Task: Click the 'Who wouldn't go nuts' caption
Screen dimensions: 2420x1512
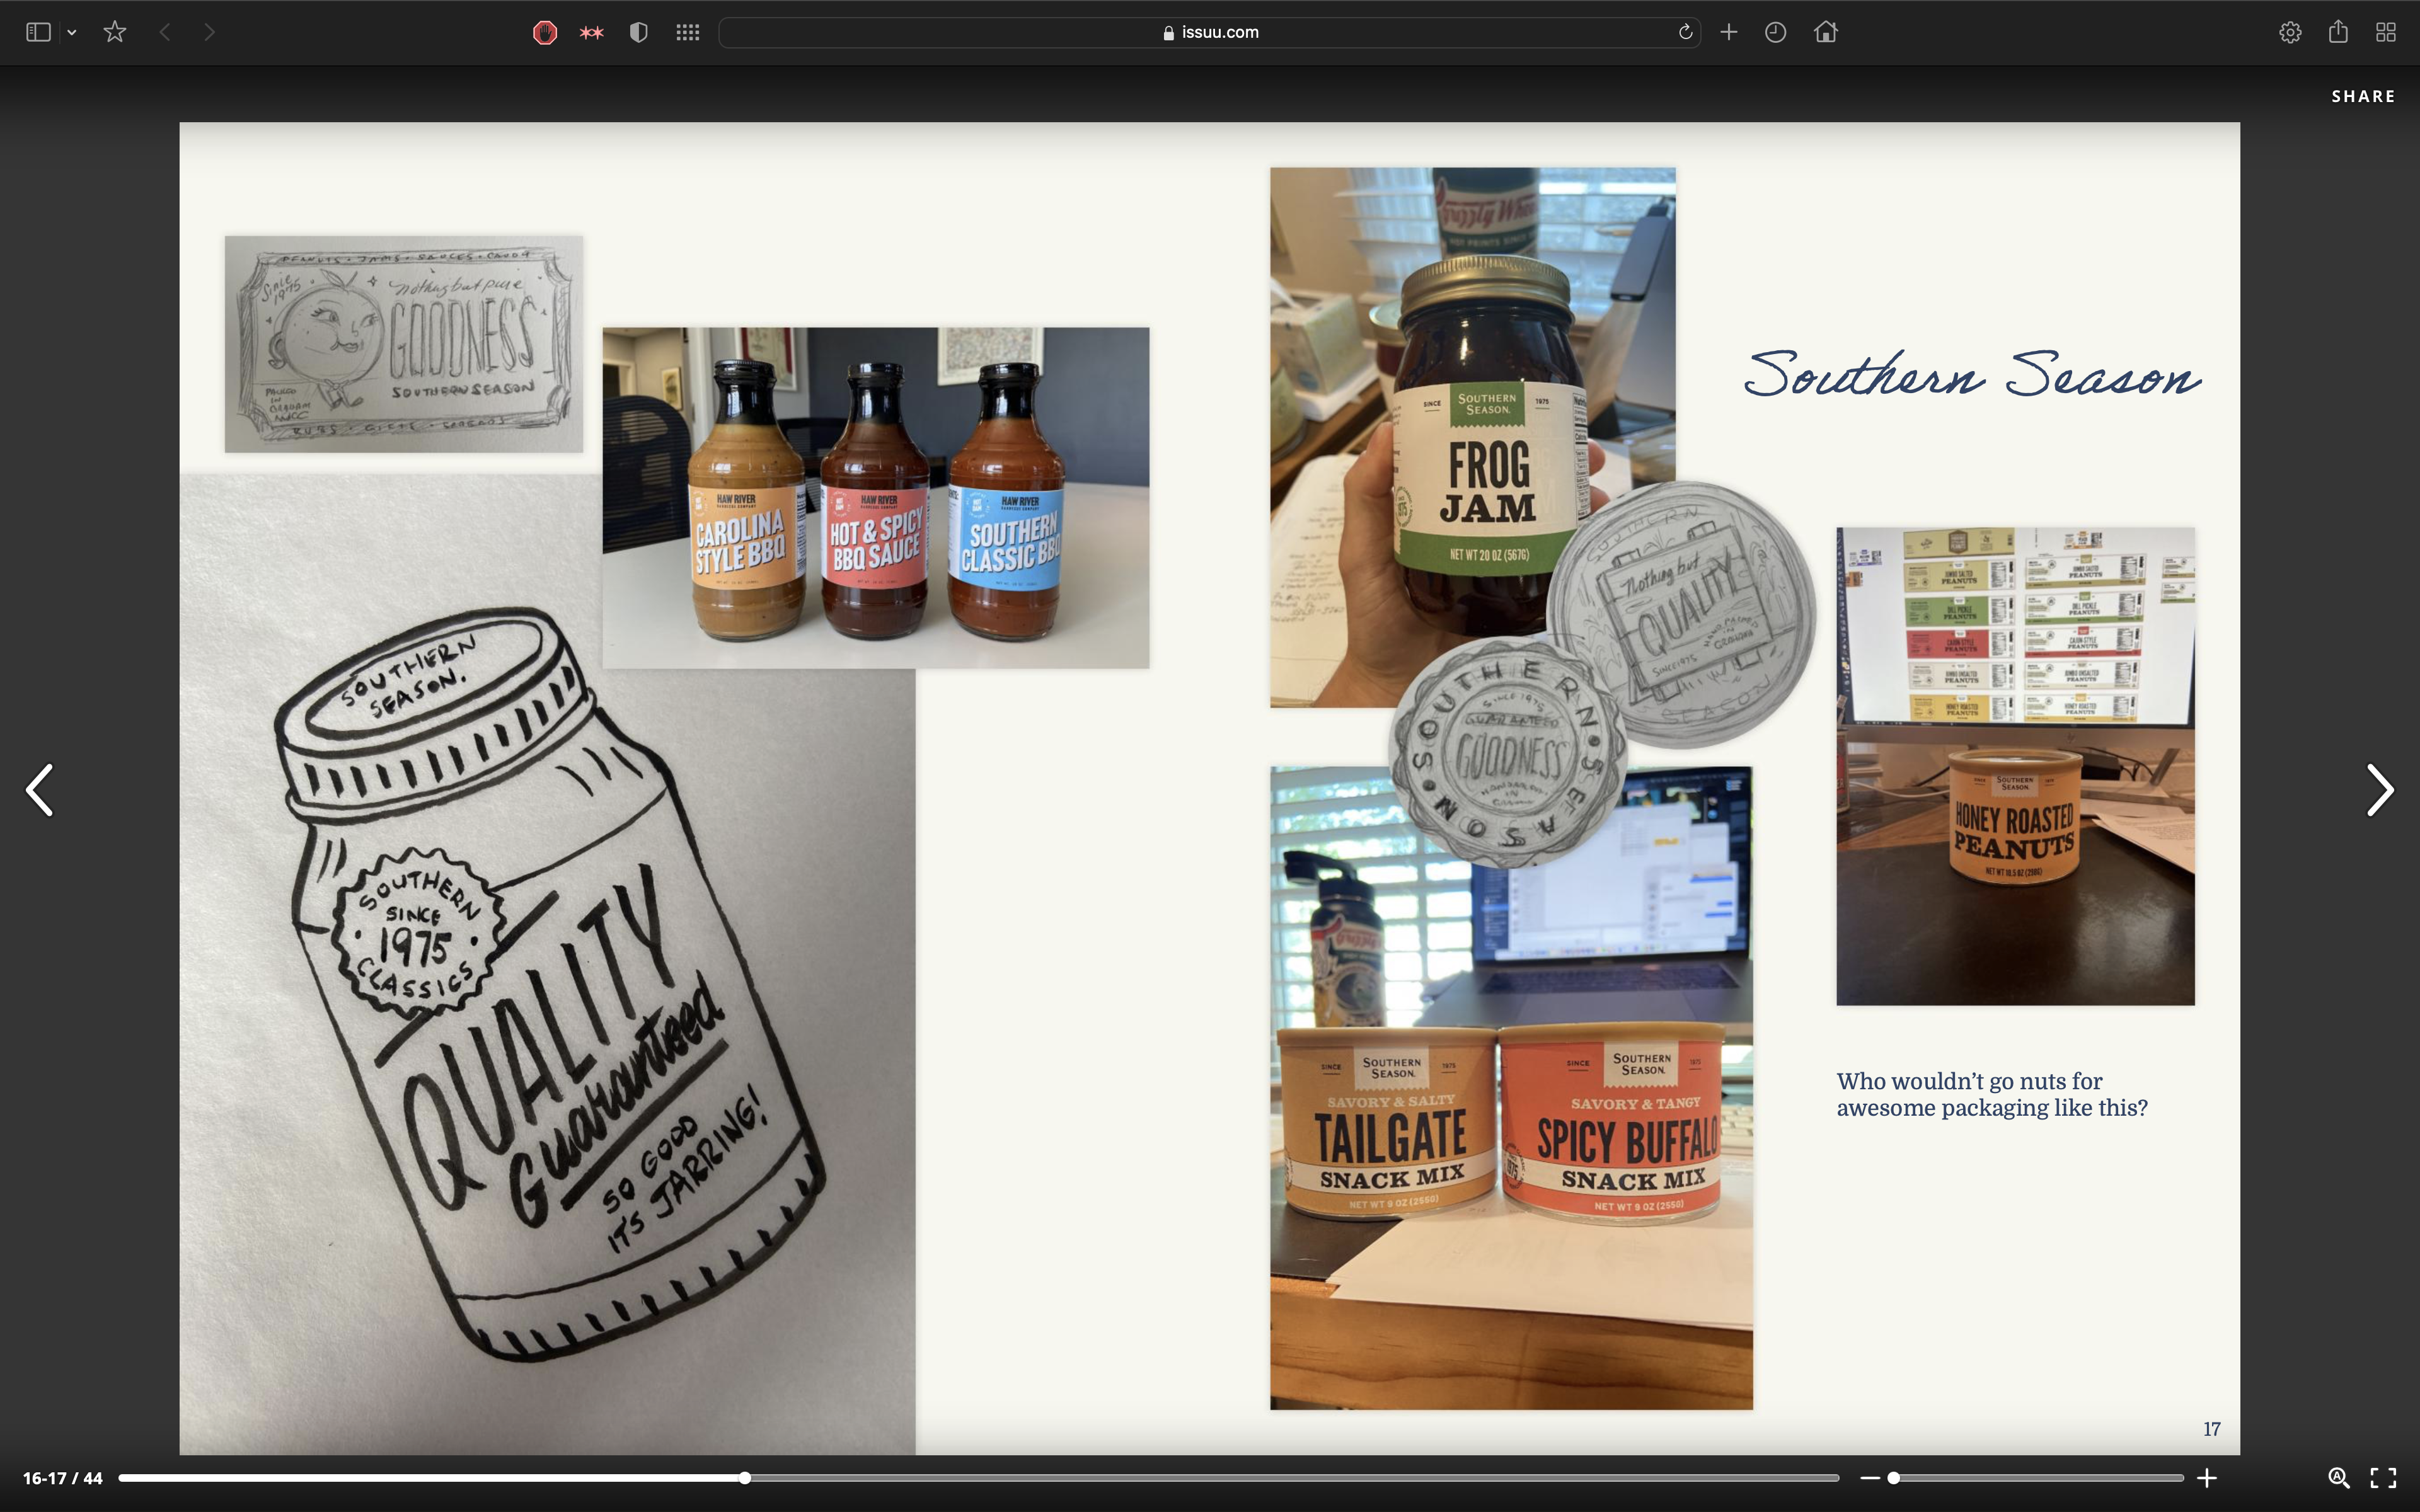Action: coord(1991,1095)
